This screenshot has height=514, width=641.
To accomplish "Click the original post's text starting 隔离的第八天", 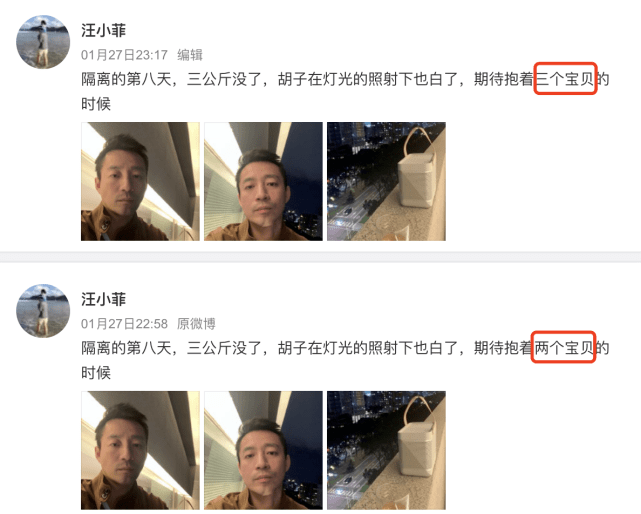I will pyautogui.click(x=345, y=360).
